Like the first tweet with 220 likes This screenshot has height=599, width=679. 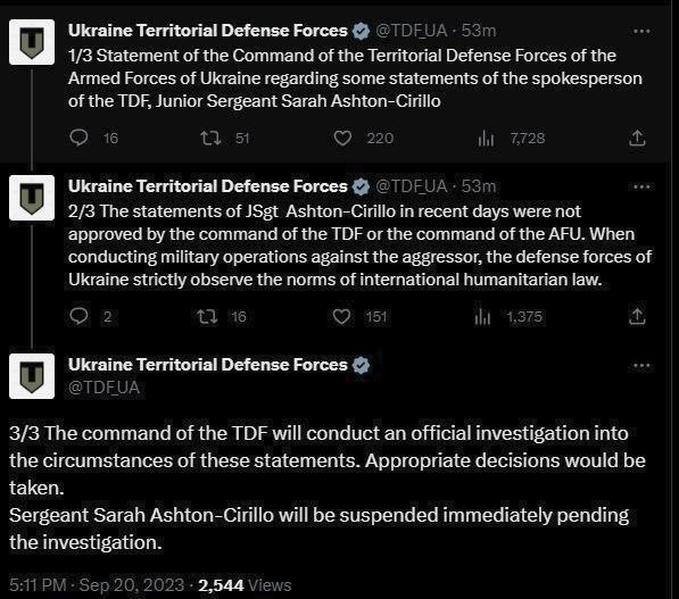(343, 138)
